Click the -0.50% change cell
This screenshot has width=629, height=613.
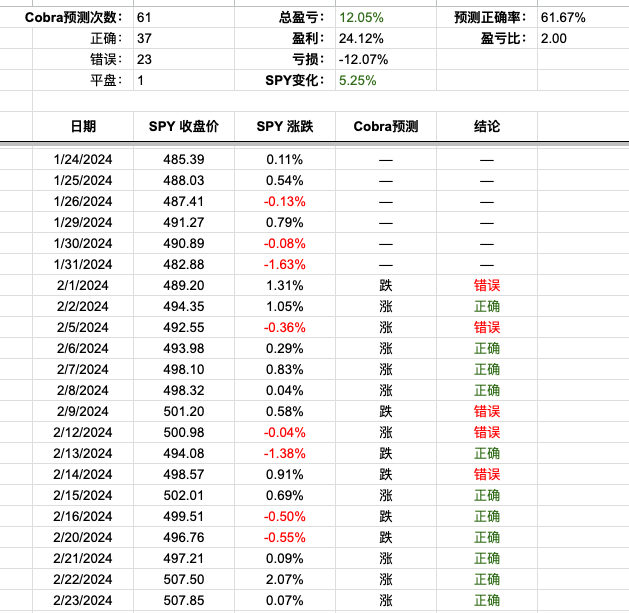tap(285, 516)
